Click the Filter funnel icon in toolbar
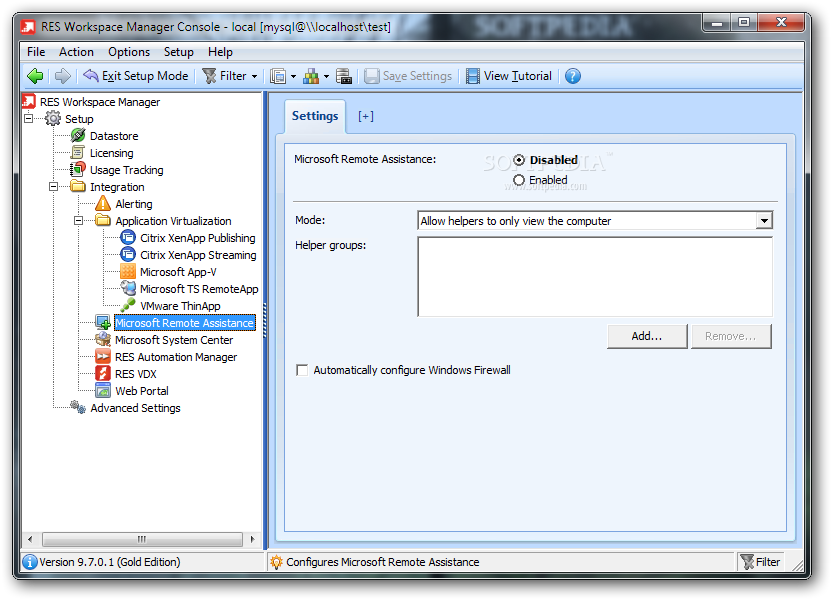Image resolution: width=832 pixels, height=600 pixels. point(210,76)
